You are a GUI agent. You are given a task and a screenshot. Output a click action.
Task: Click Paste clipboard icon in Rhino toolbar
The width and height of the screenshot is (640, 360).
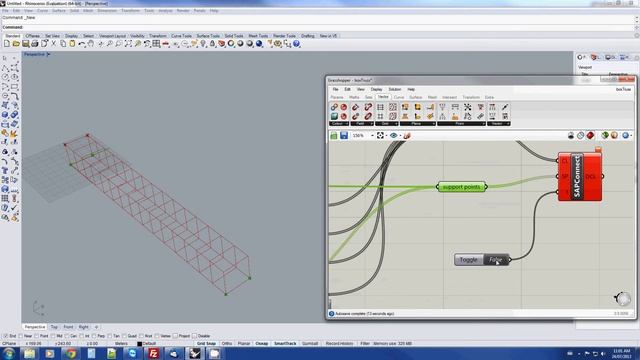point(72,44)
